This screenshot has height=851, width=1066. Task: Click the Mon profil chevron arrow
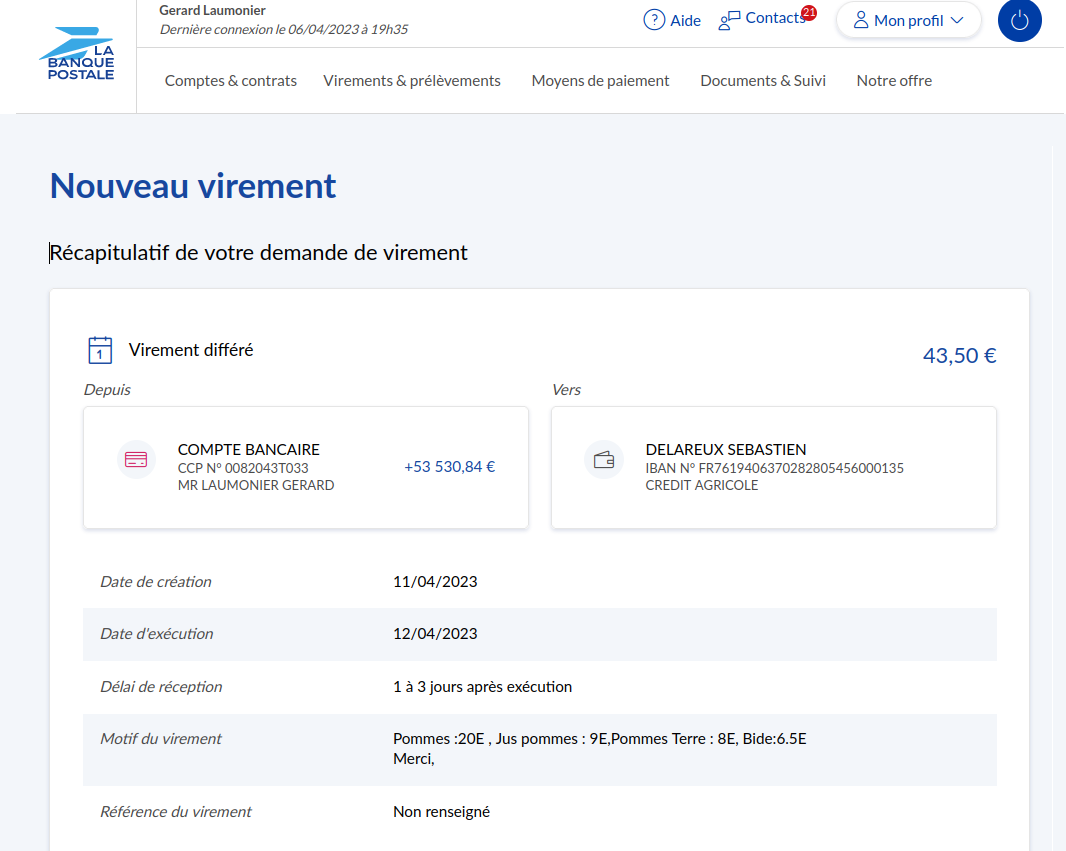point(957,20)
